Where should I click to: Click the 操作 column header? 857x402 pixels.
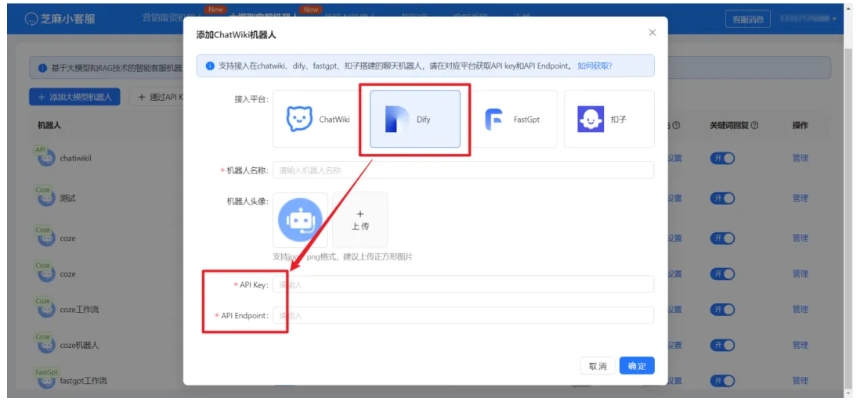coord(800,125)
